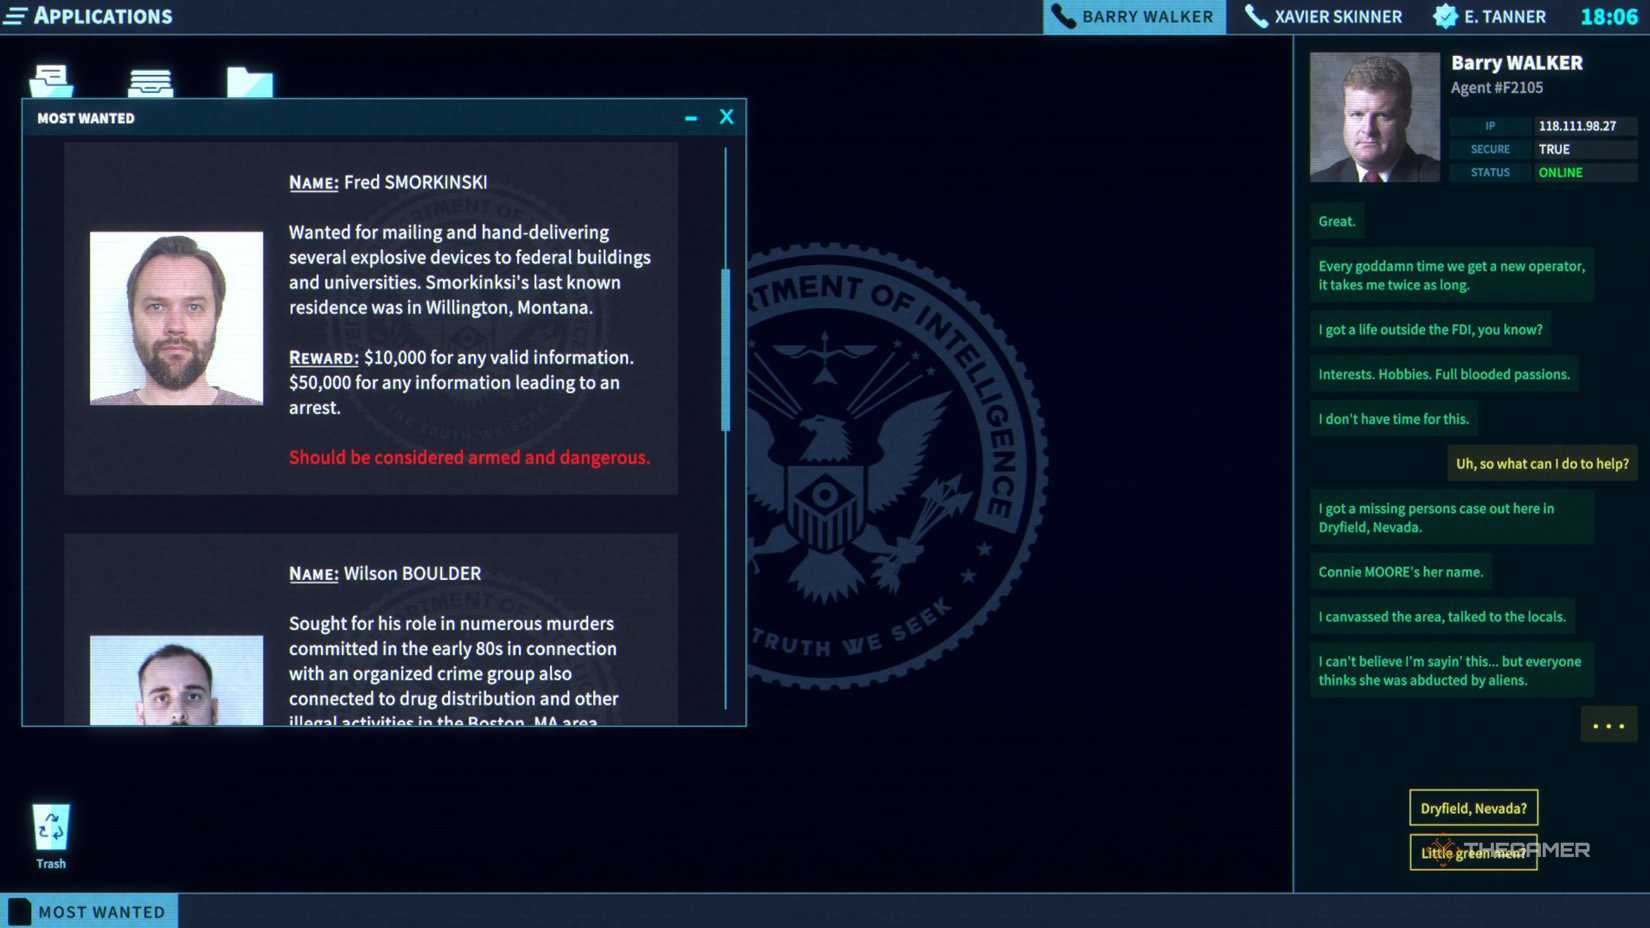Switch to Xavier Skinner call tab
1650x928 pixels.
(x=1323, y=17)
